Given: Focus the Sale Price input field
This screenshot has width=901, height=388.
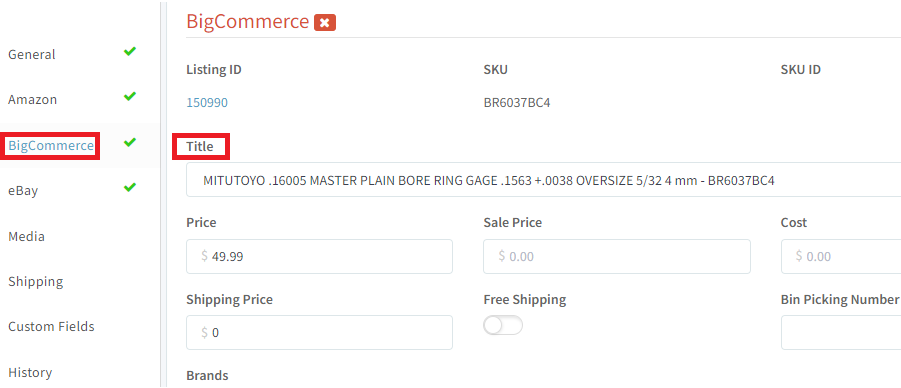Looking at the screenshot, I should 617,256.
